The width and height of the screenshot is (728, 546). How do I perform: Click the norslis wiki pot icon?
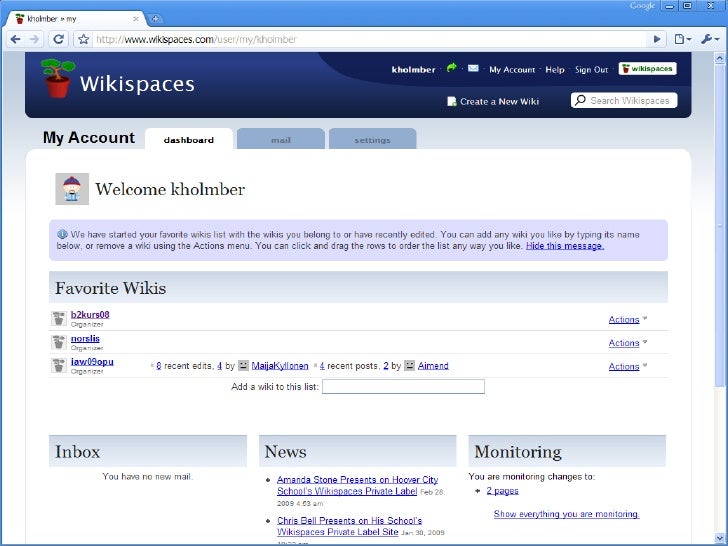(x=59, y=342)
